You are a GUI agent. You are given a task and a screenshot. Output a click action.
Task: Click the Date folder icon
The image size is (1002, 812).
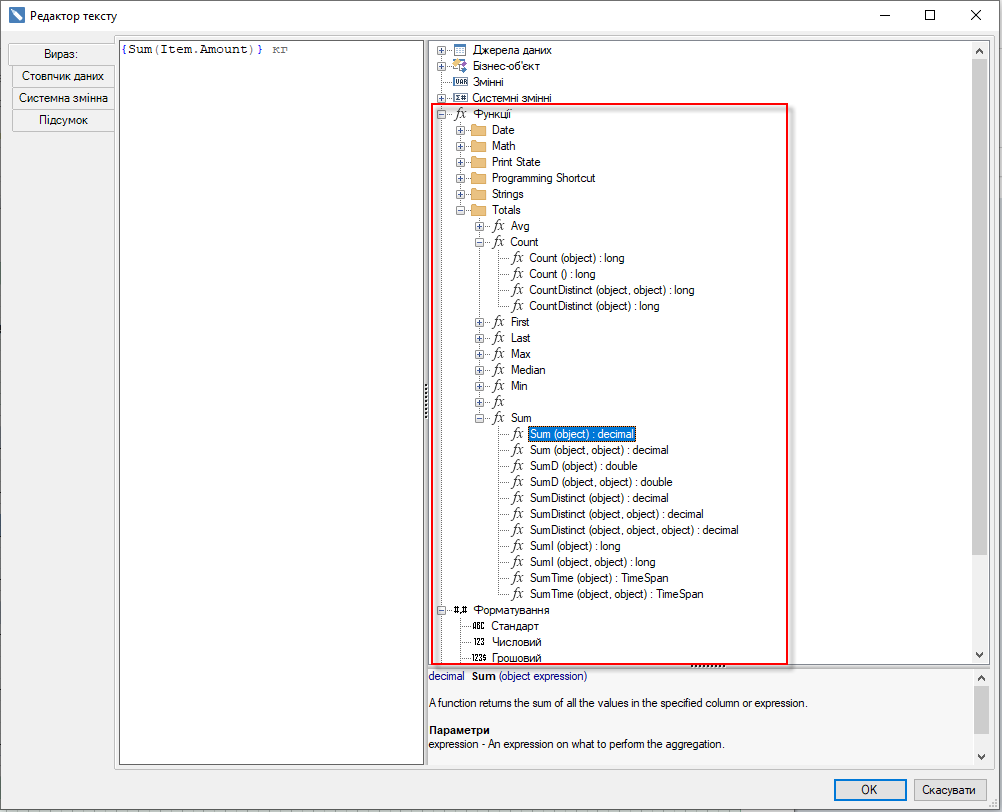[478, 130]
